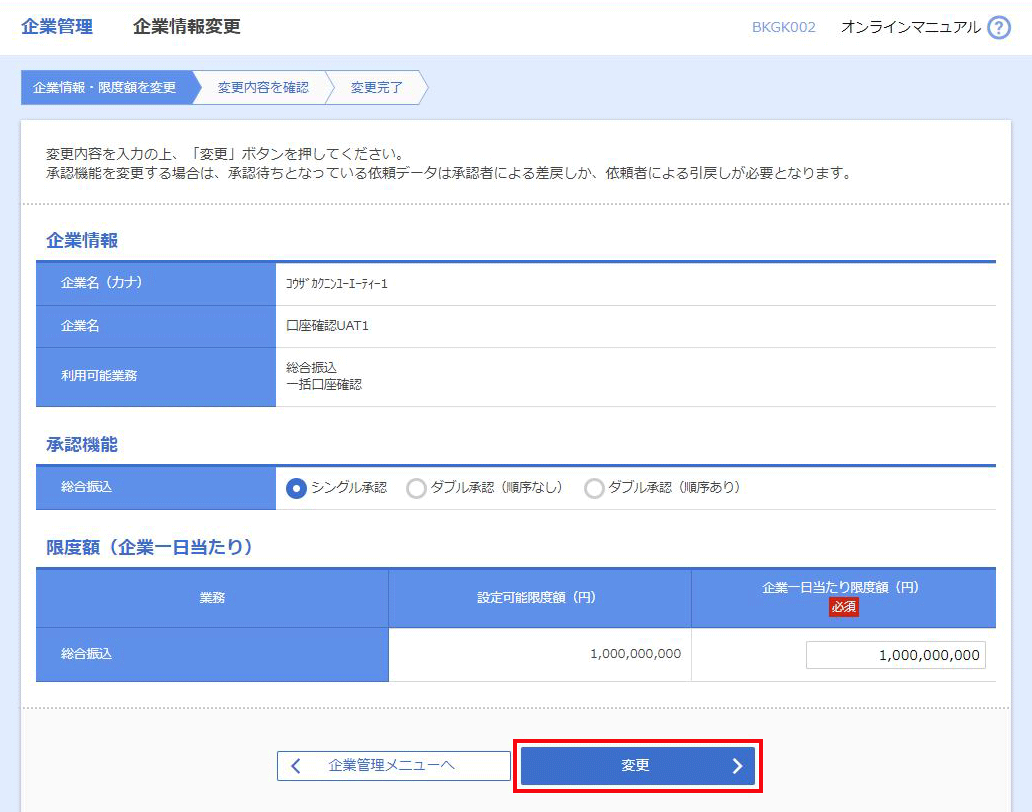Click the 変更完了 step indicator
The width and height of the screenshot is (1032, 812).
[377, 88]
